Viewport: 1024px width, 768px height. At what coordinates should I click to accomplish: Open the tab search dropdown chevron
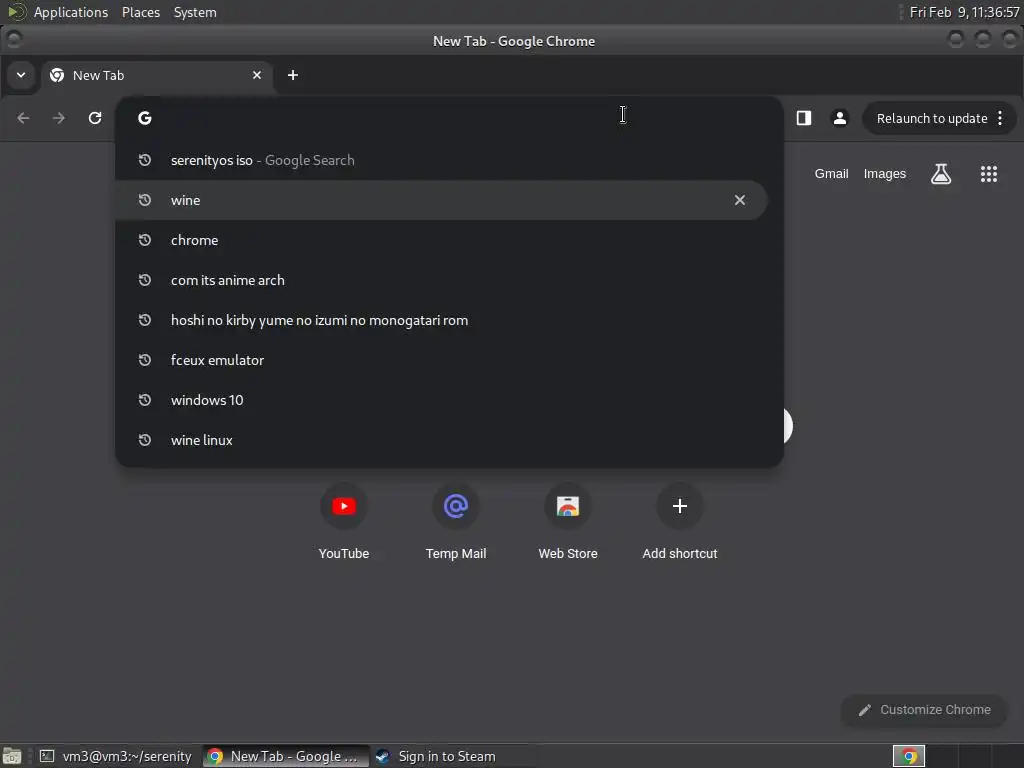pos(21,75)
